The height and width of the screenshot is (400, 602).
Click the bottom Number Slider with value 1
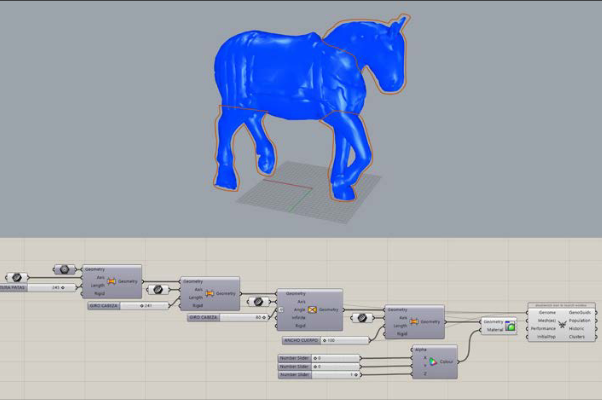pos(319,375)
